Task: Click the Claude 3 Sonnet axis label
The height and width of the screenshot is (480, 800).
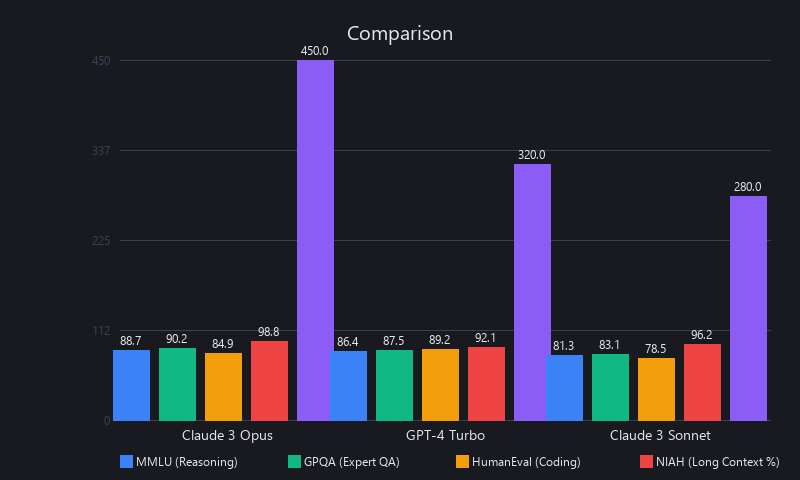Action: pos(660,435)
